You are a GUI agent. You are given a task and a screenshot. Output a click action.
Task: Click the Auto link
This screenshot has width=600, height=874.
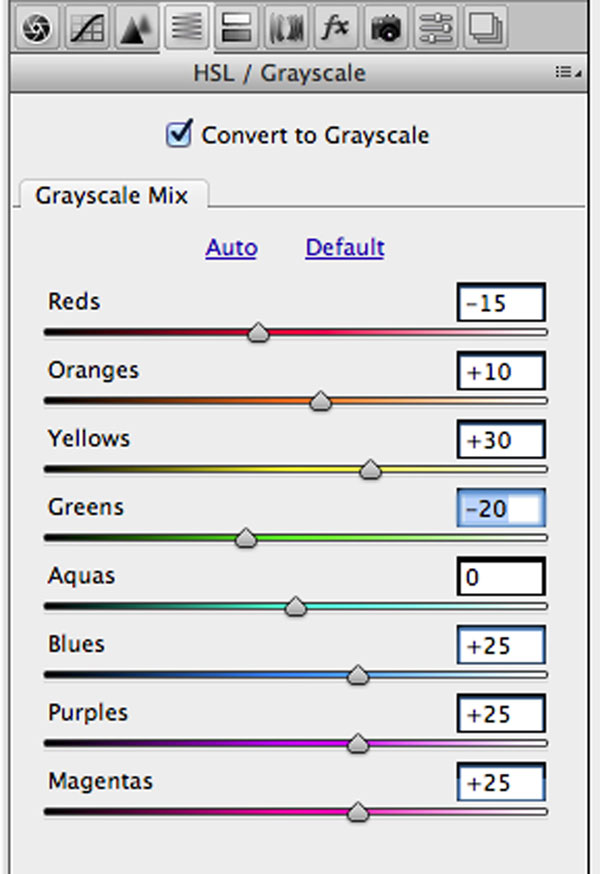pos(231,248)
